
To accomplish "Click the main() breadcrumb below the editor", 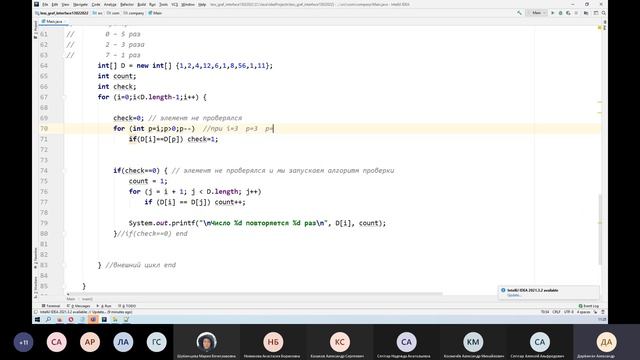I will coord(87,299).
